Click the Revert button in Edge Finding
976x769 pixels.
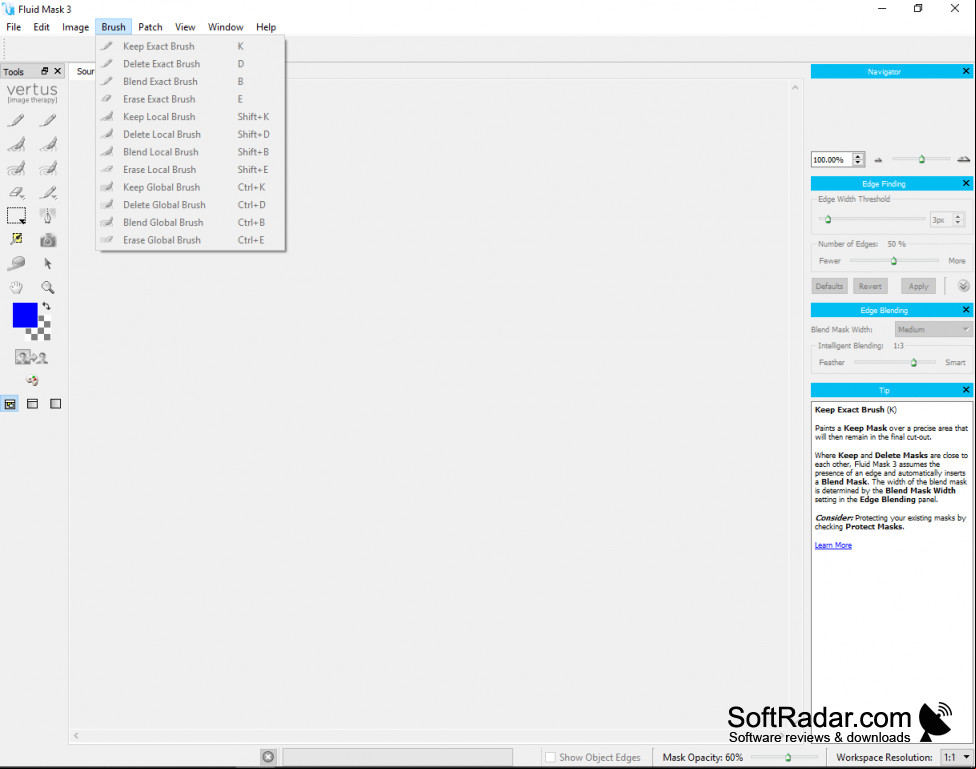pos(870,286)
